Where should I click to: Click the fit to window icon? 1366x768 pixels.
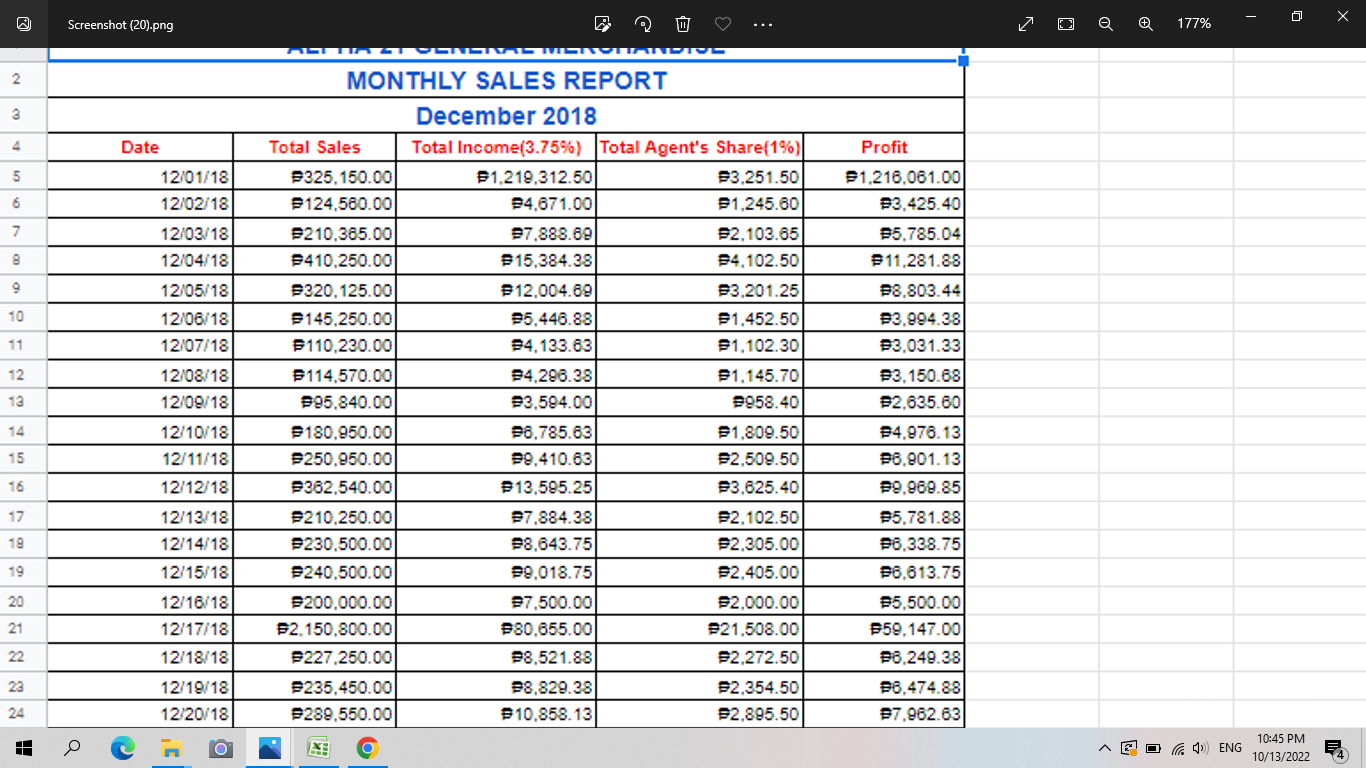tap(1066, 23)
